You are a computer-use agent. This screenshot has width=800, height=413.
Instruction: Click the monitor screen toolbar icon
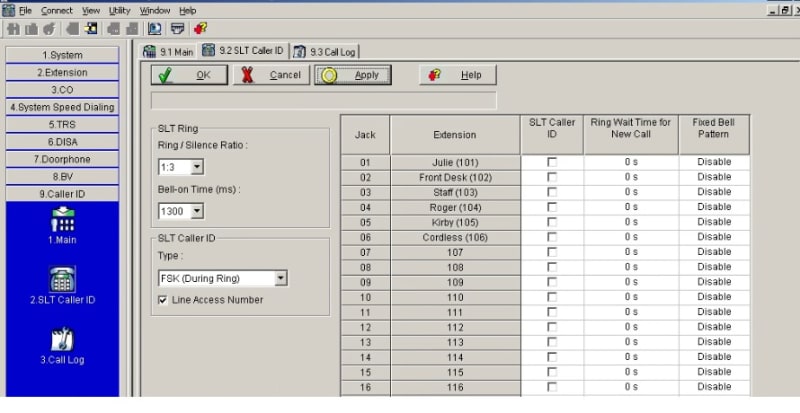point(155,29)
